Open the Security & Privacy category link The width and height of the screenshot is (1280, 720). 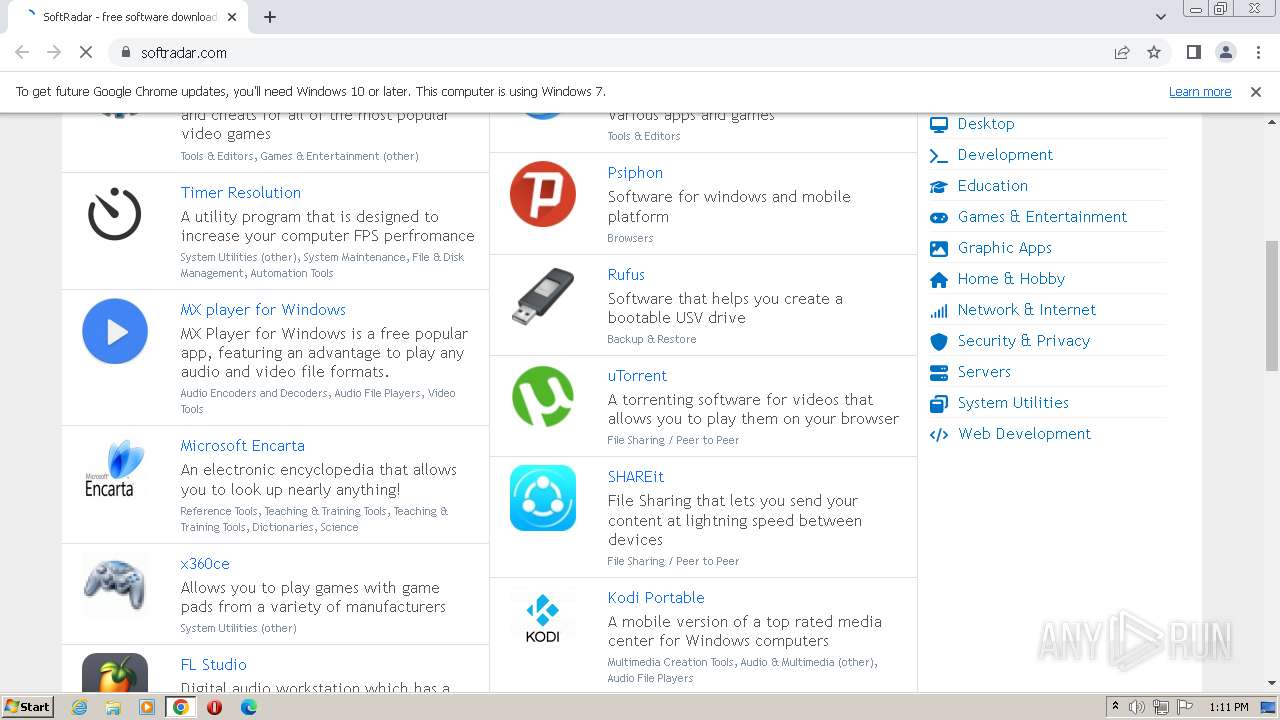(x=1024, y=341)
